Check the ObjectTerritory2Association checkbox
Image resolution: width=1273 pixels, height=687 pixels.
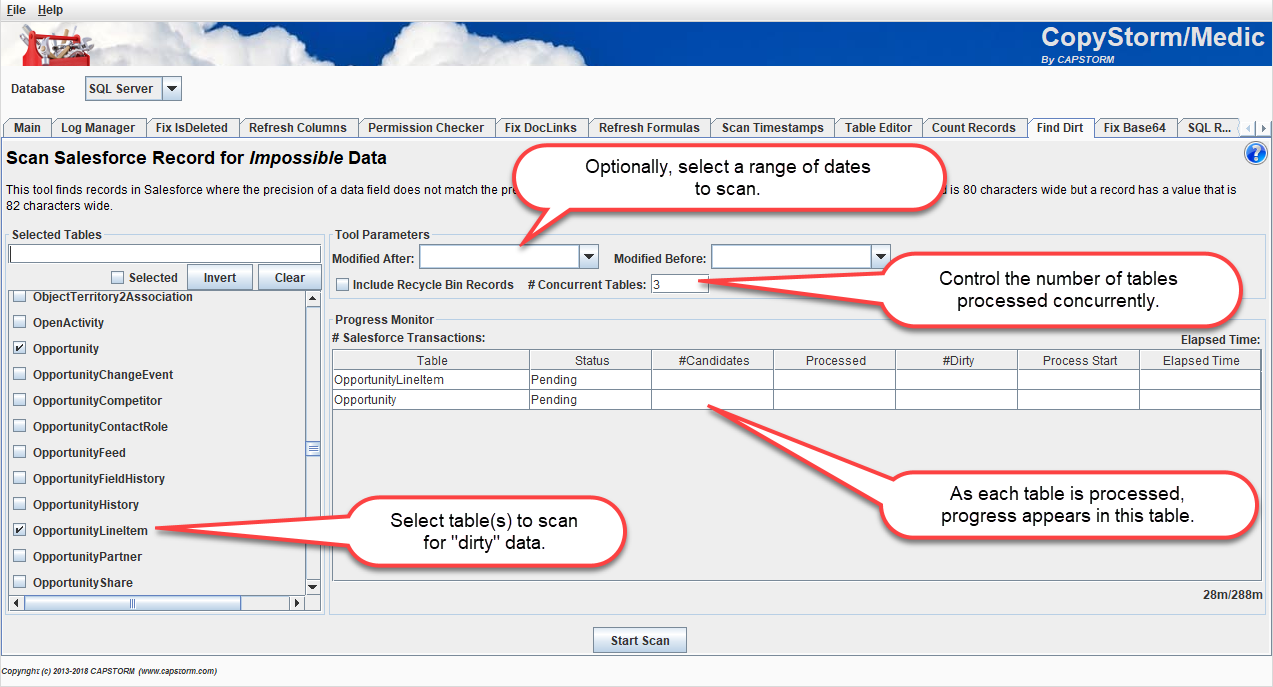pos(20,297)
